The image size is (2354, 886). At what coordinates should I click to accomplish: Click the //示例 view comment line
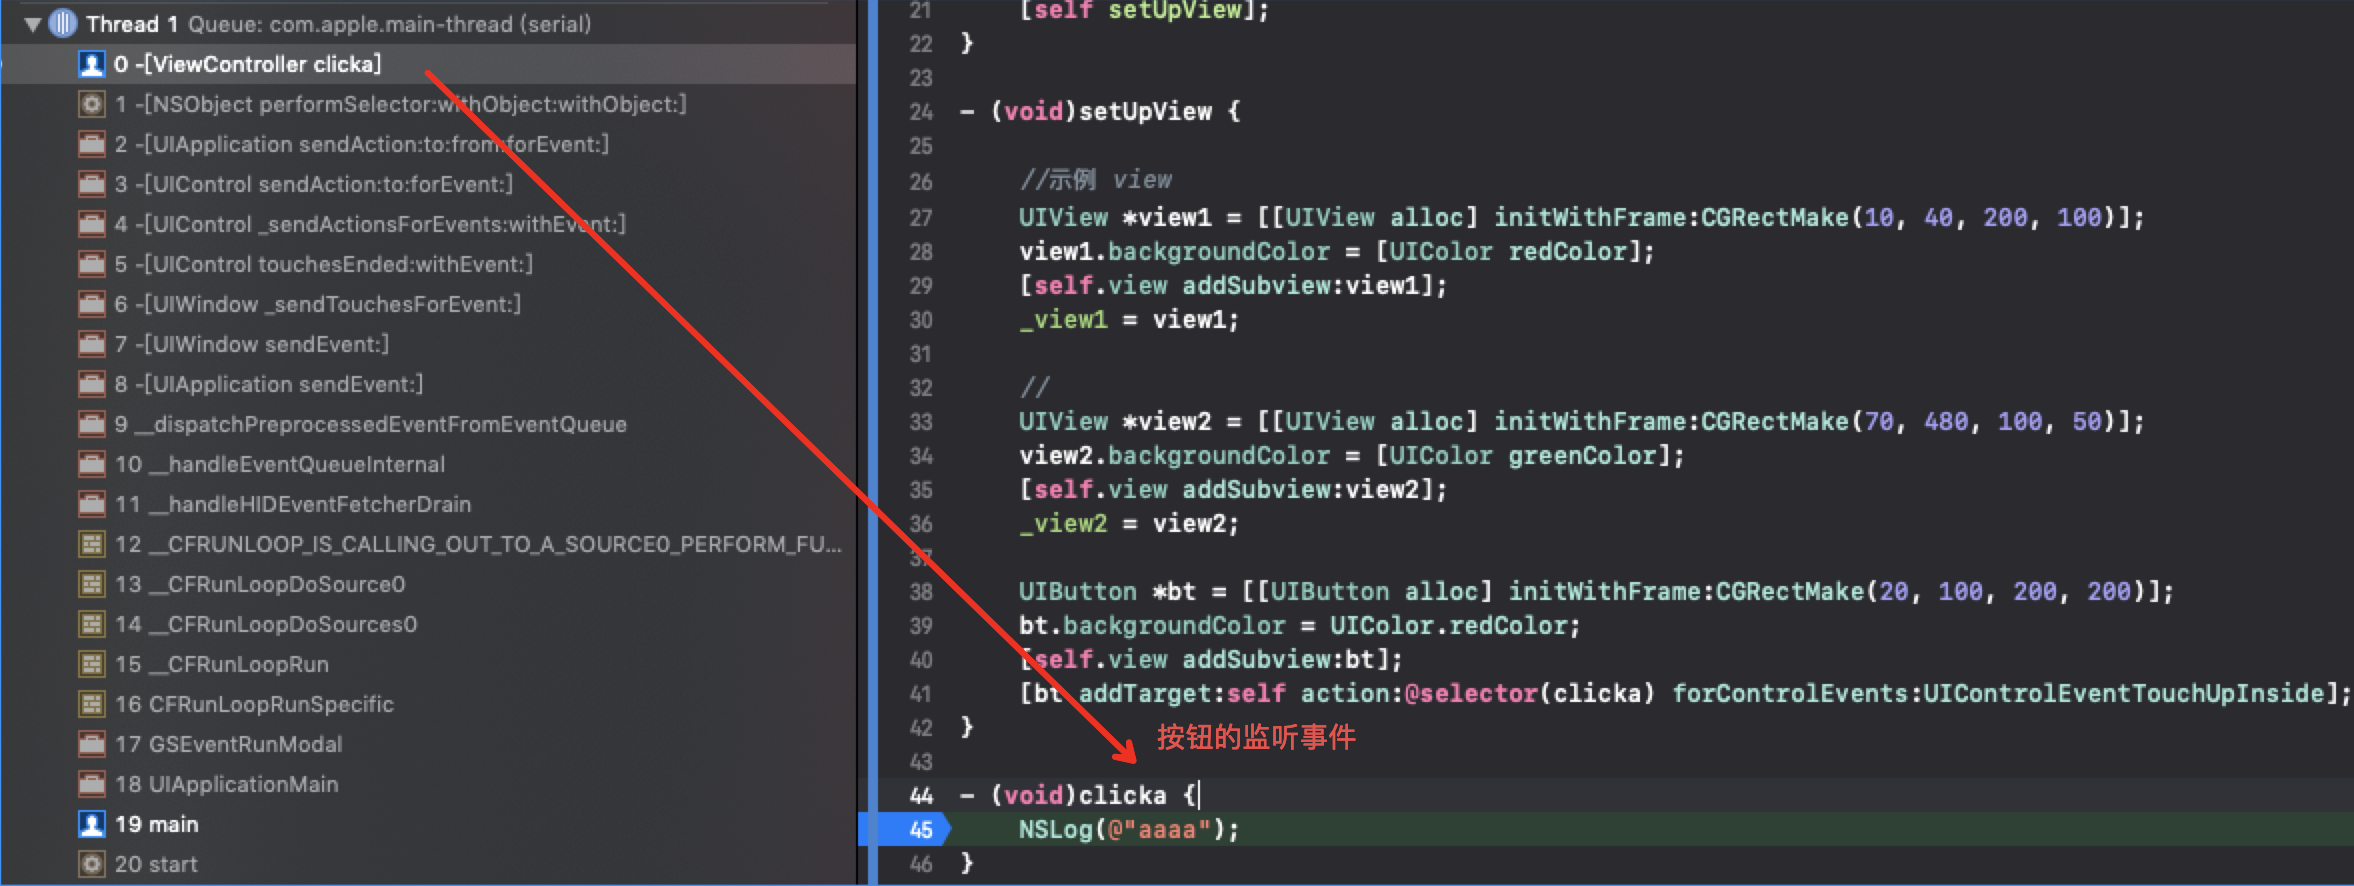point(1095,180)
